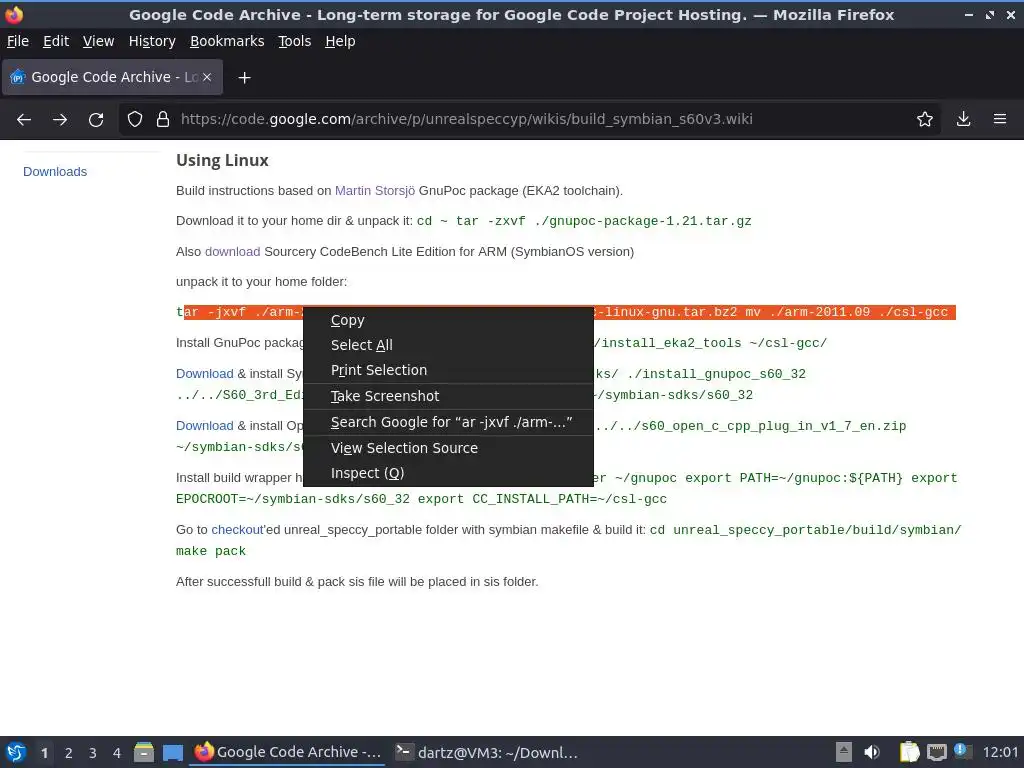Open tracking protection shield icon

point(135,119)
